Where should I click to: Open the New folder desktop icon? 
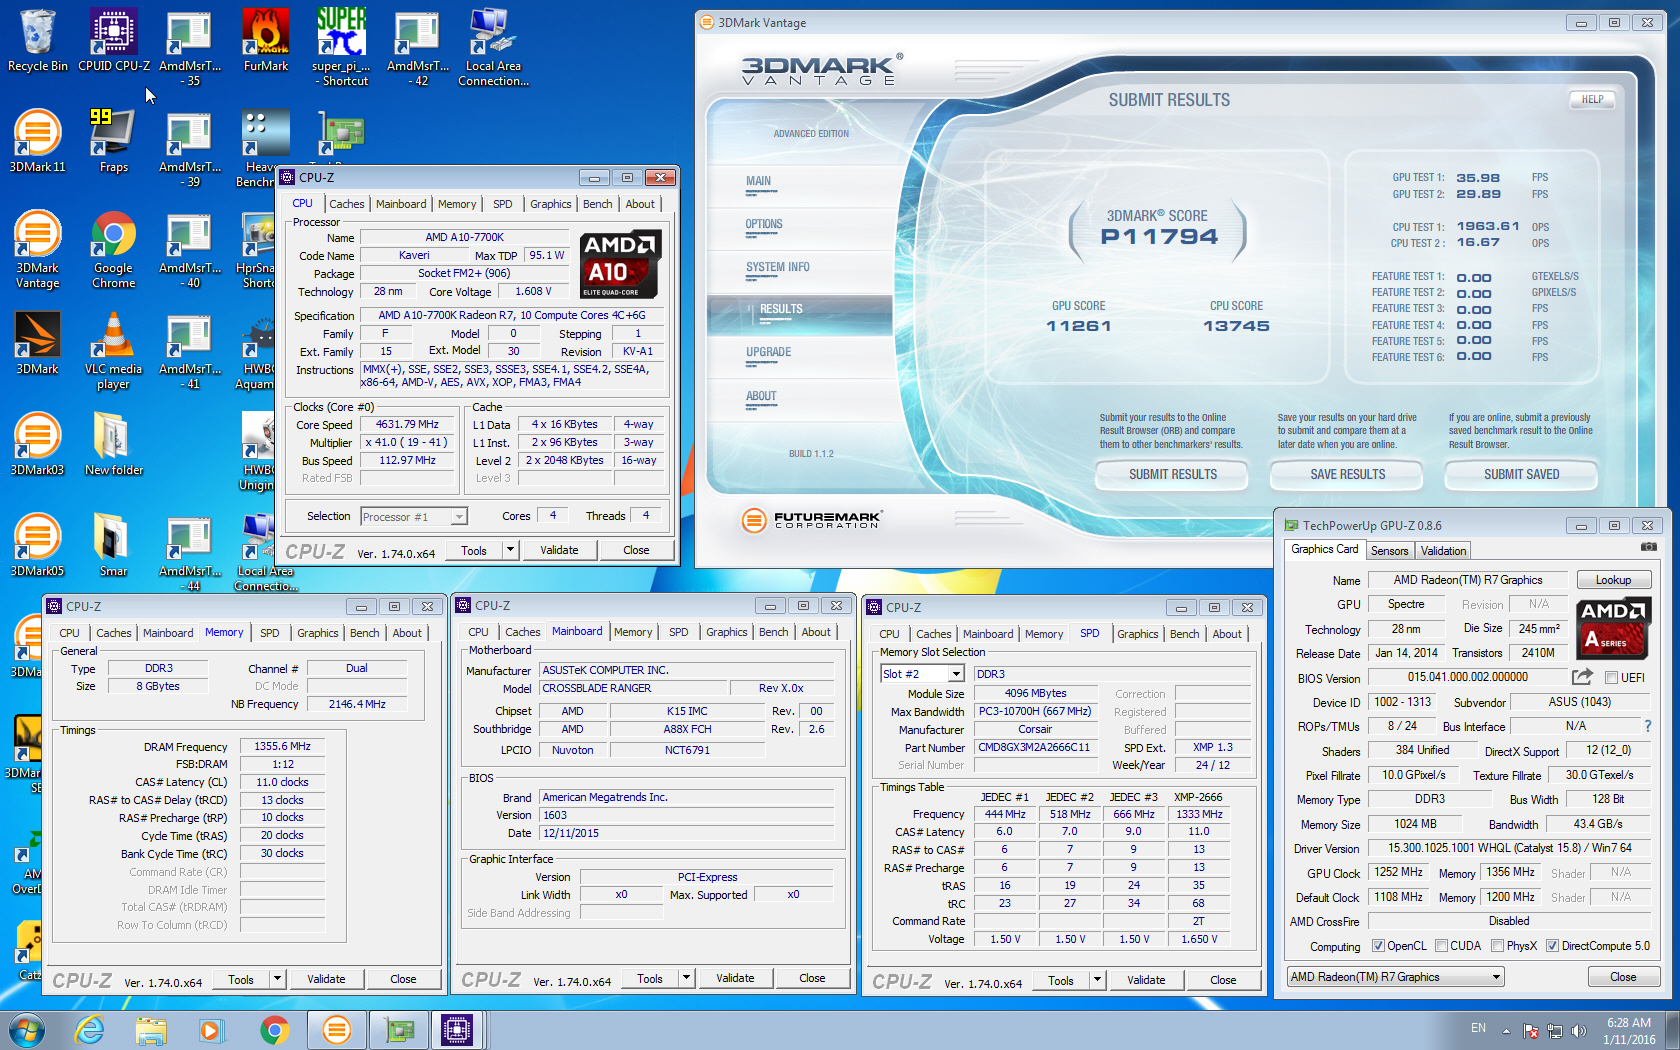click(114, 444)
